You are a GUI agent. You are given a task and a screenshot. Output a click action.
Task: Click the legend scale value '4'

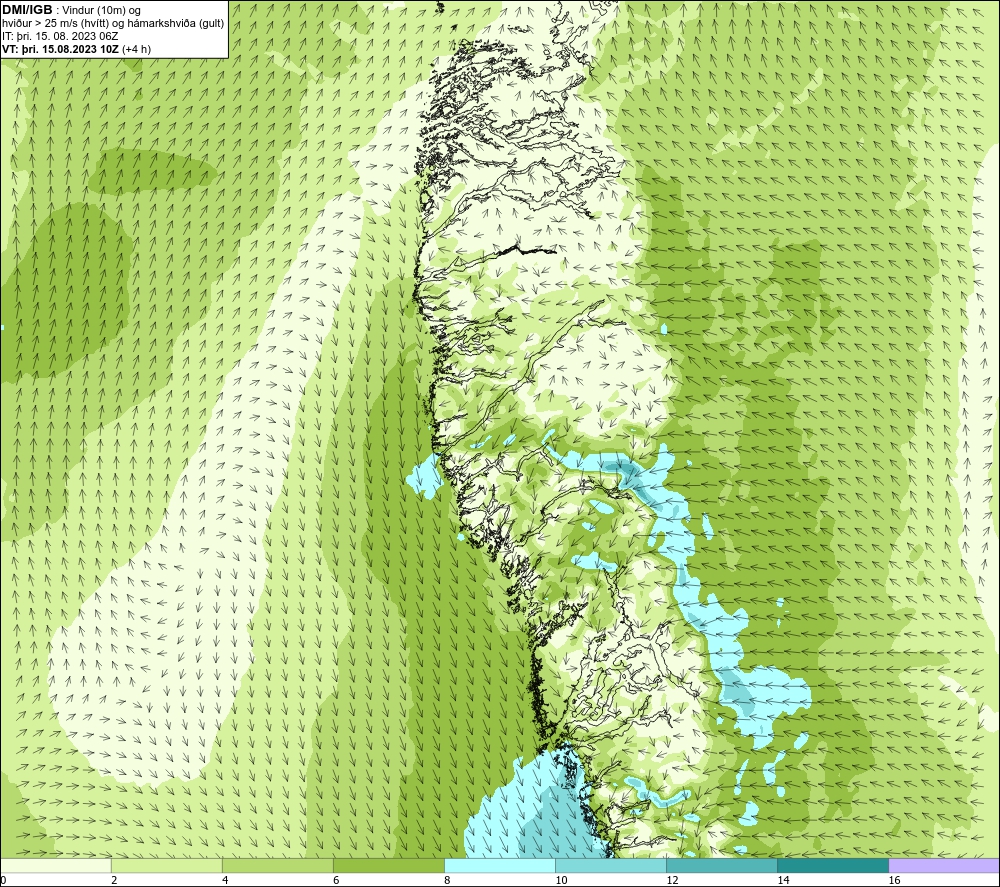[225, 880]
